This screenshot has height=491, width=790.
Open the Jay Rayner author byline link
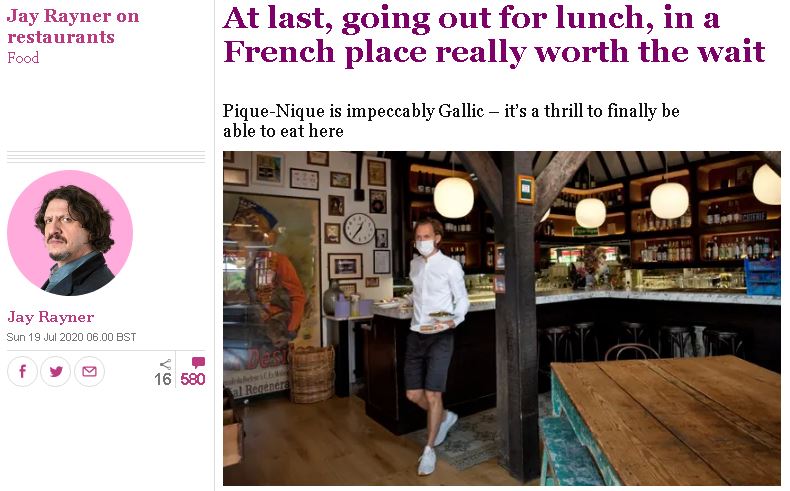coord(51,317)
